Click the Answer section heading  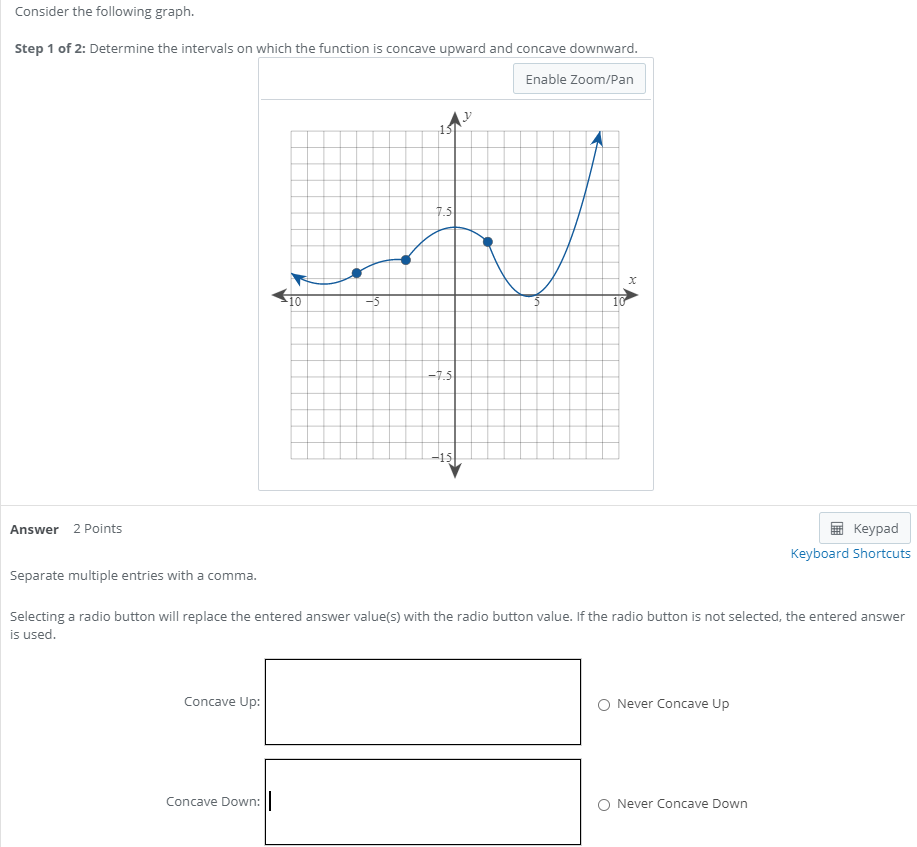[34, 529]
